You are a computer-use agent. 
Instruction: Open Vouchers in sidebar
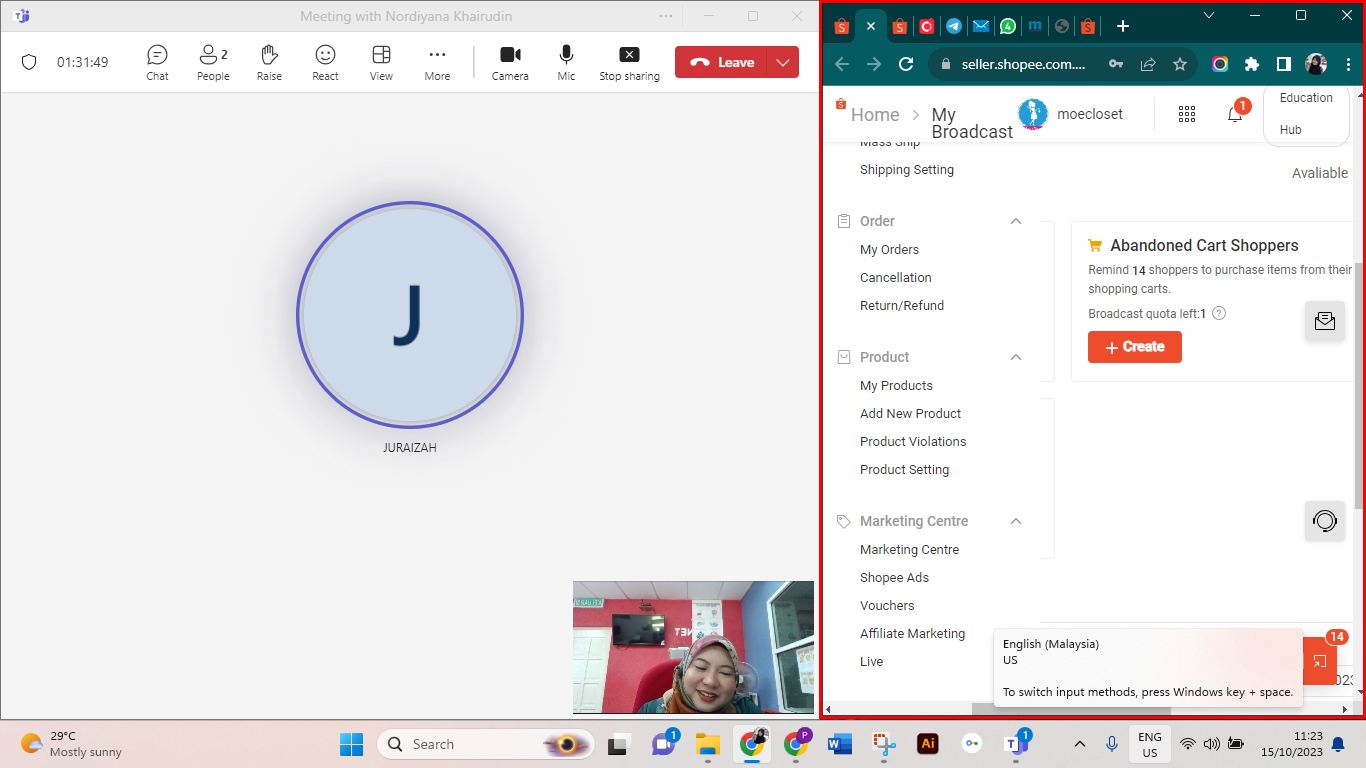tap(887, 606)
